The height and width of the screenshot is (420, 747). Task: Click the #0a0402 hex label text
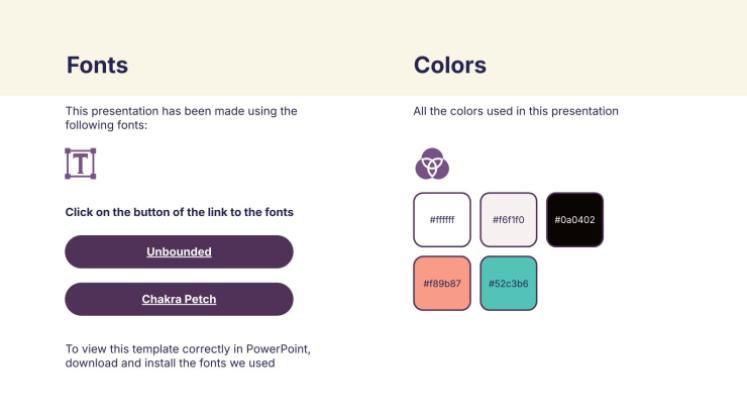[575, 220]
